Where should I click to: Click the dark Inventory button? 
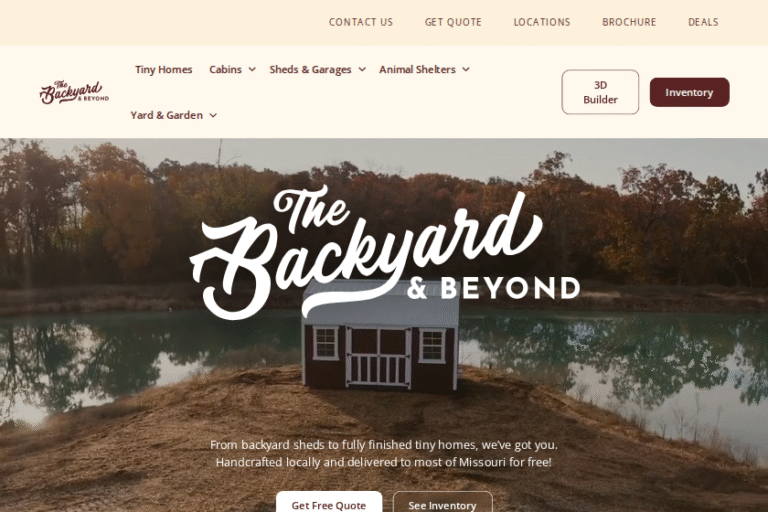[689, 92]
